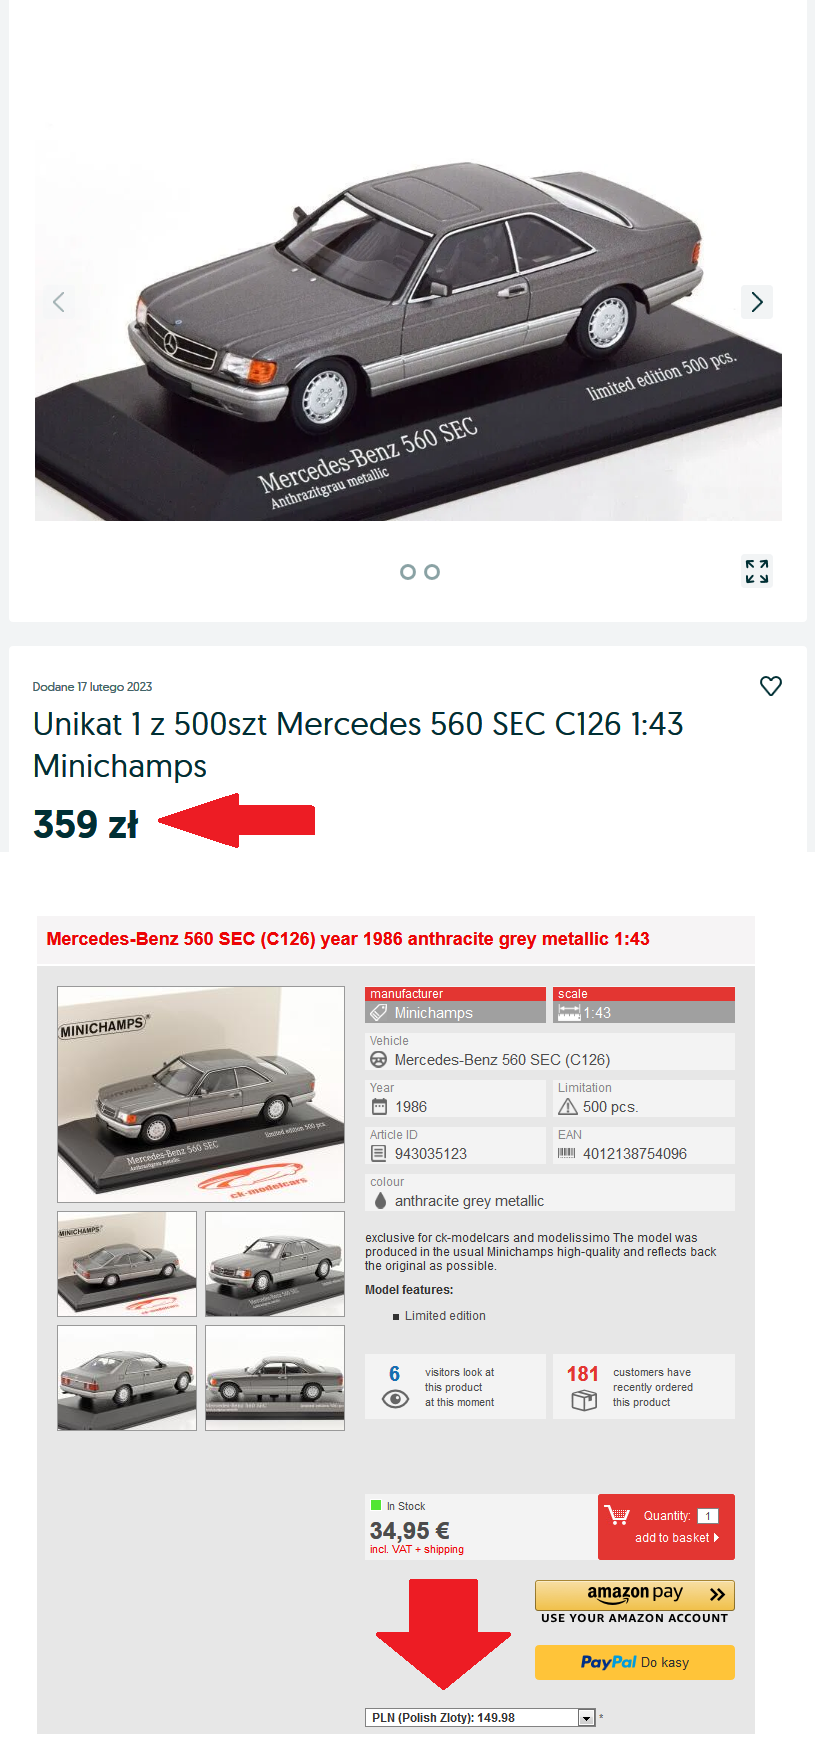
Task: Go to previous photo with left chevron
Action: pos(59,301)
